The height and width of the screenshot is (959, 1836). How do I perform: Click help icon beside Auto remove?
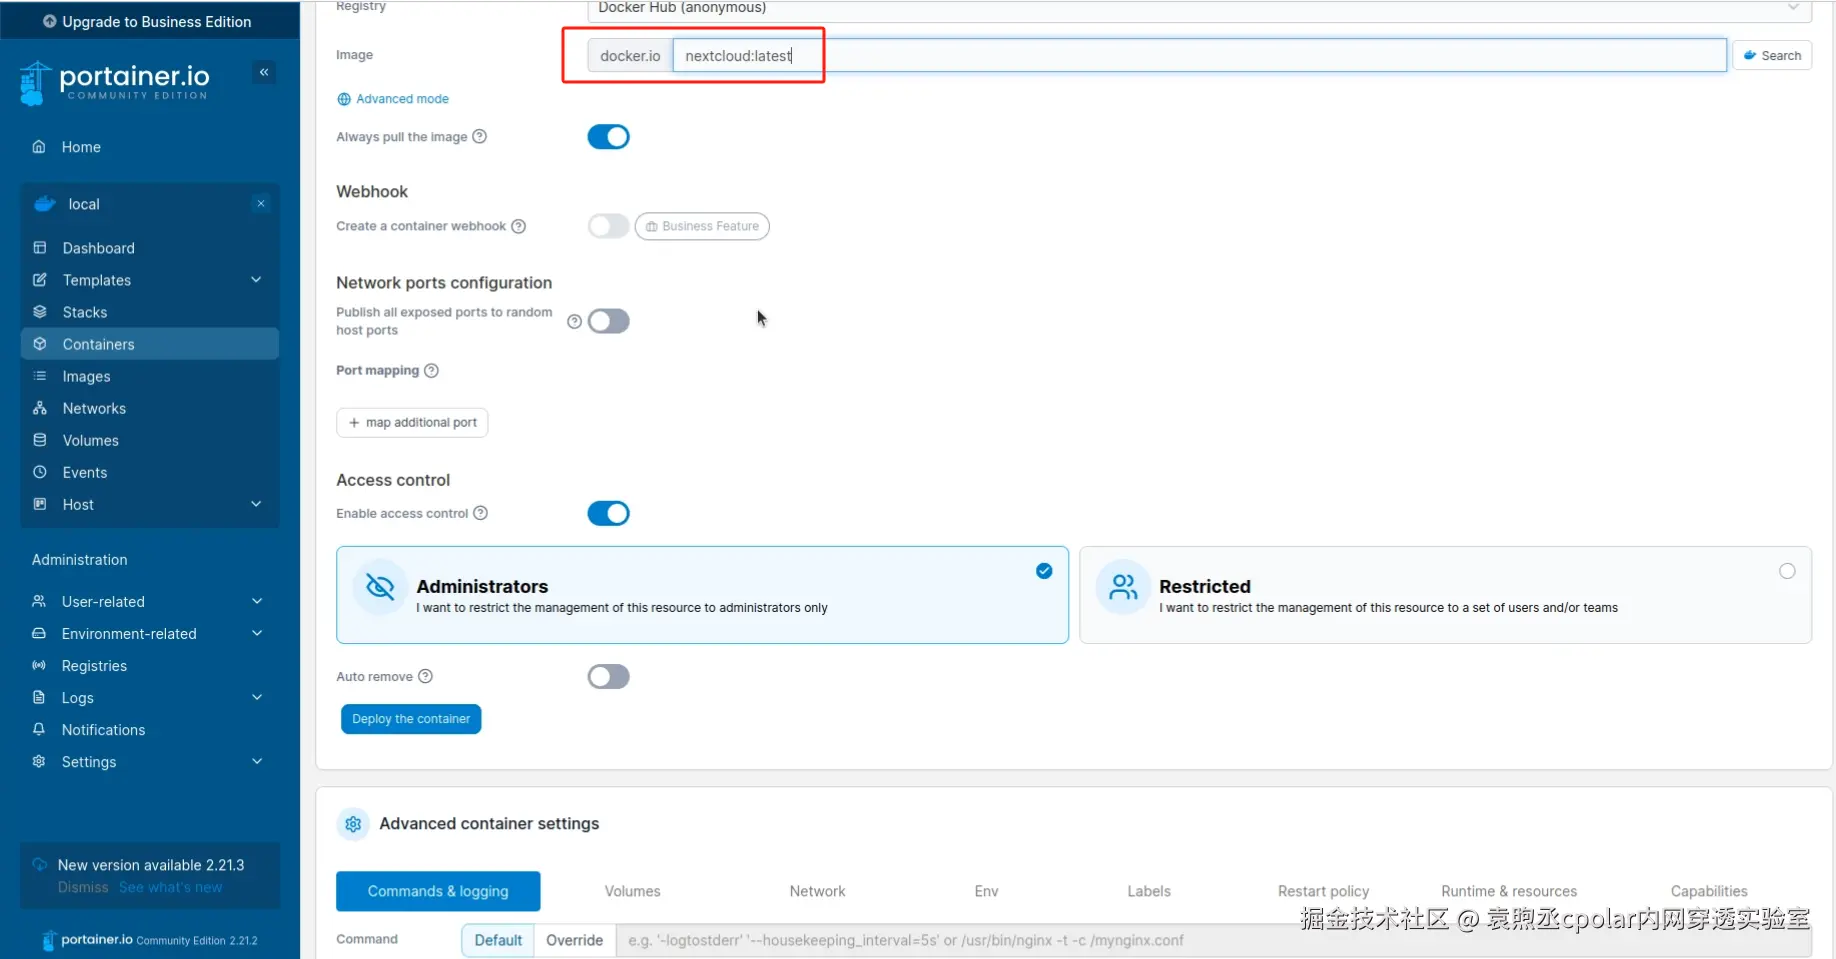pyautogui.click(x=426, y=676)
